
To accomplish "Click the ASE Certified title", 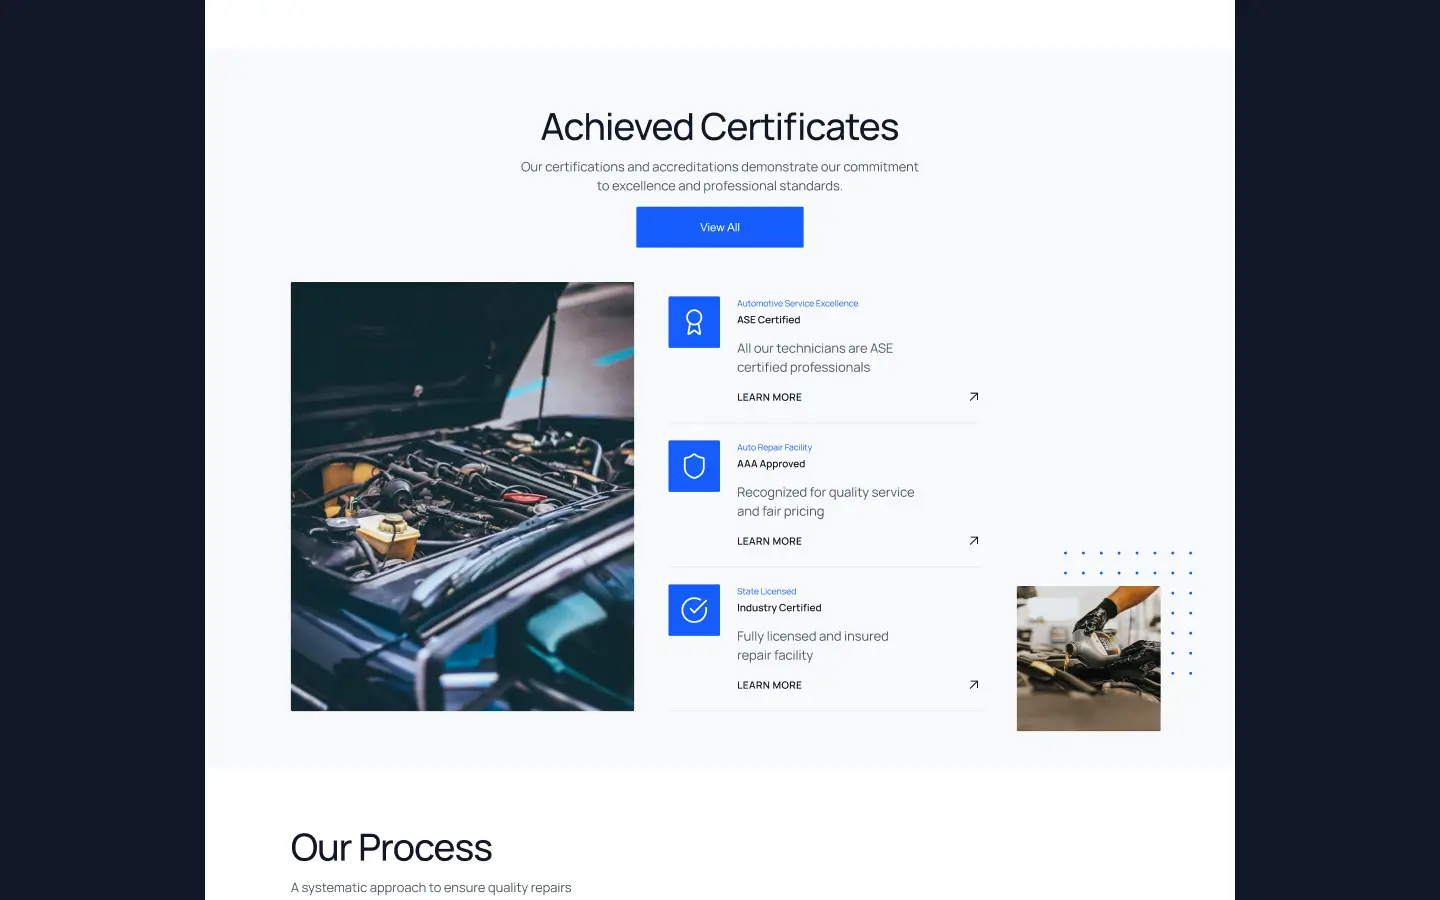I will tap(768, 320).
